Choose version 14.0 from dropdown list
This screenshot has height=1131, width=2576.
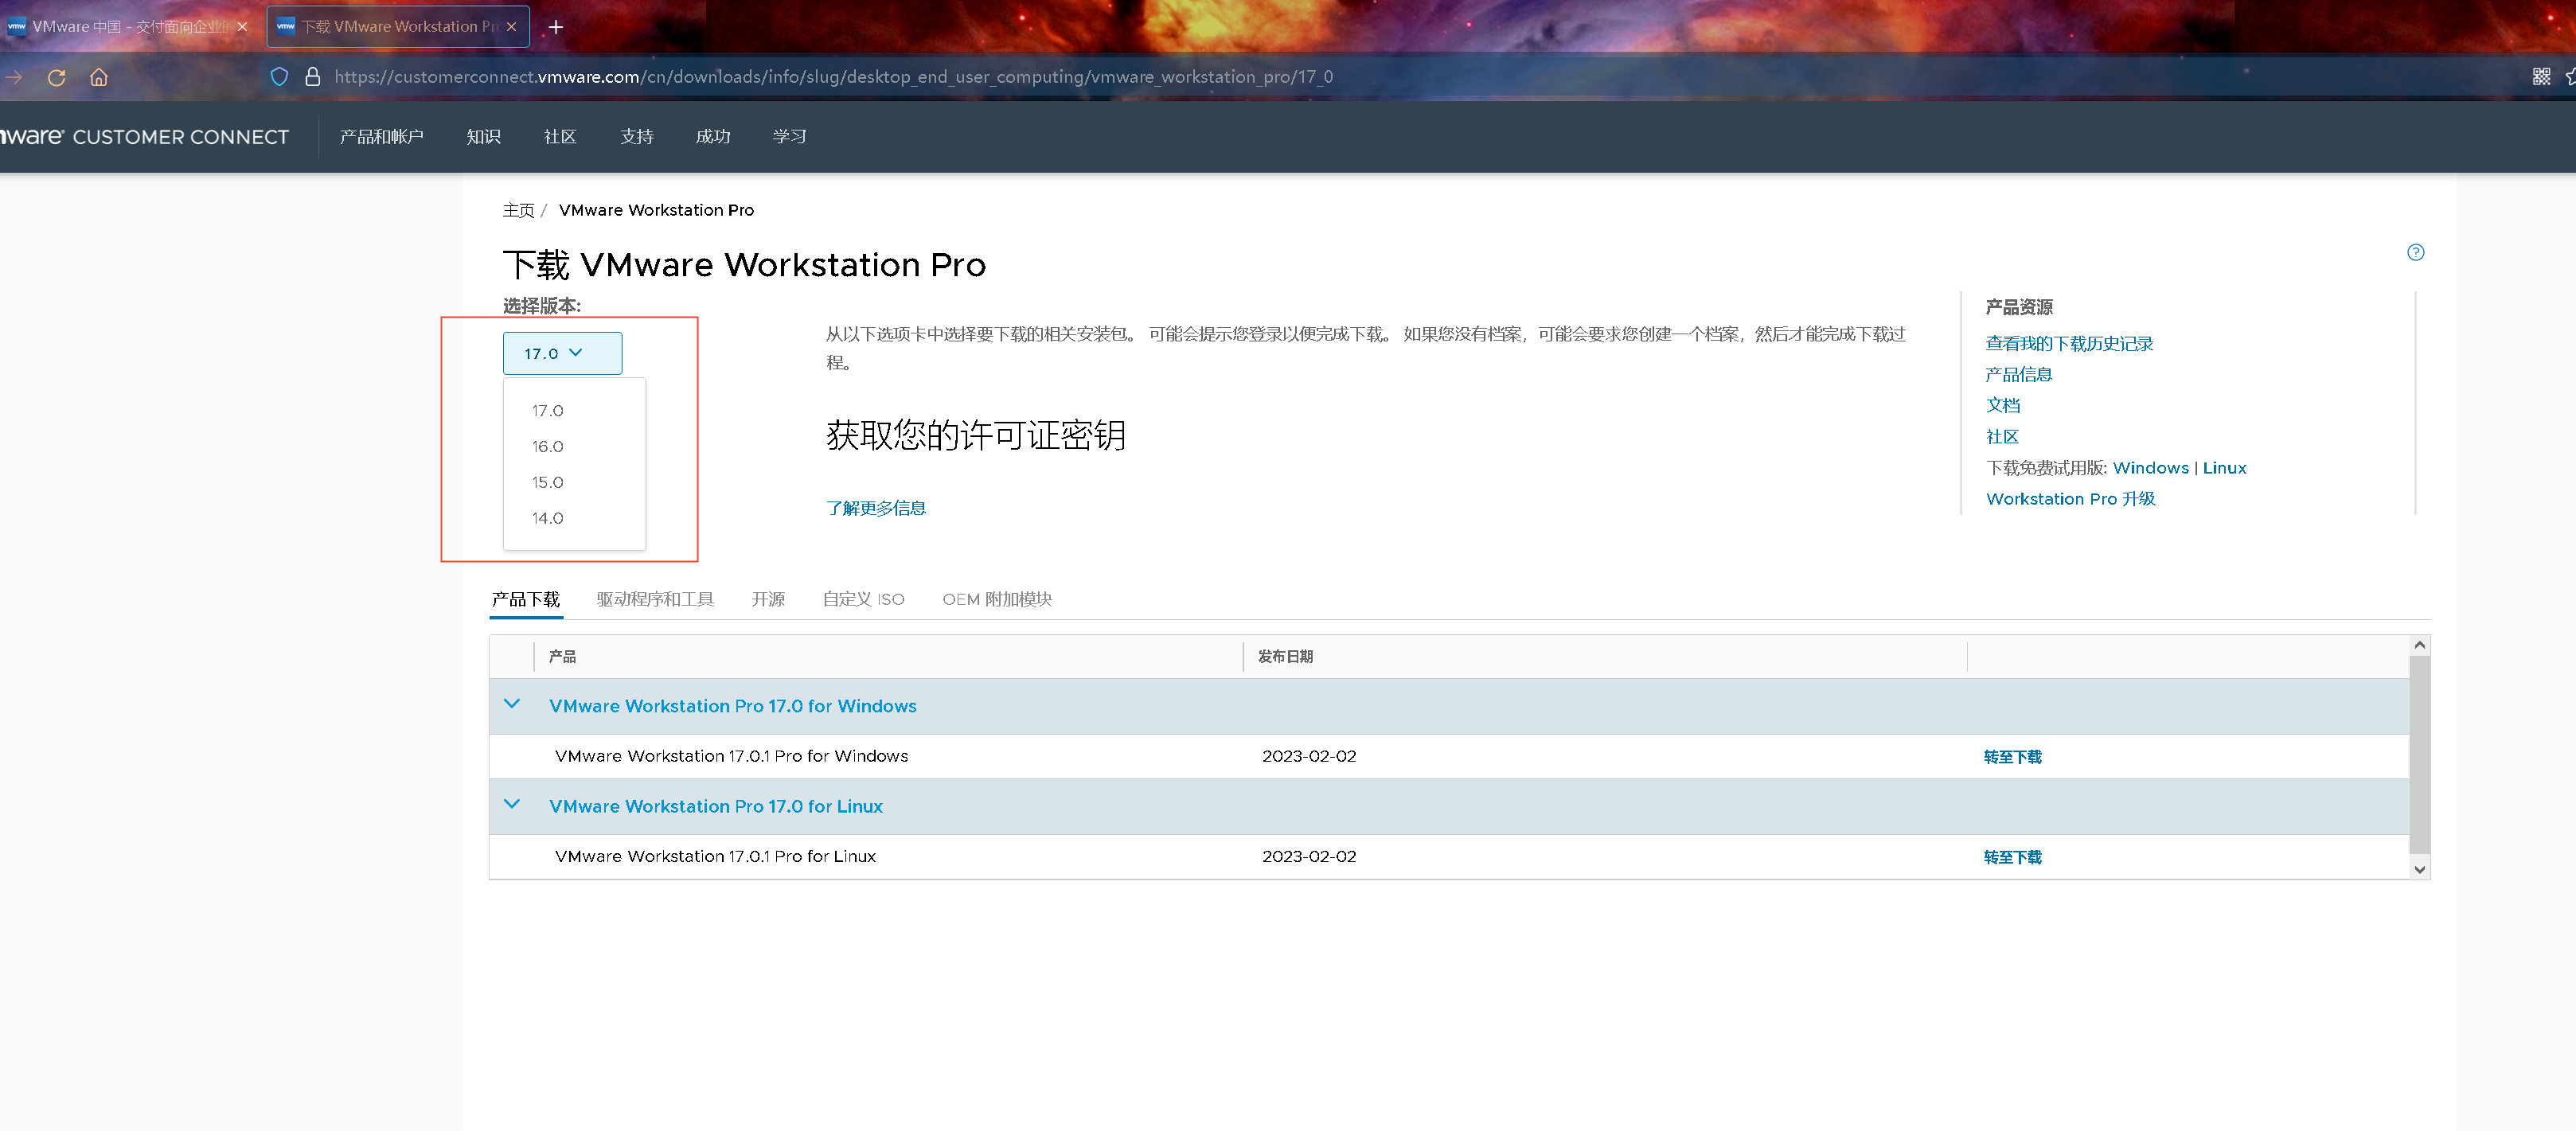(548, 518)
